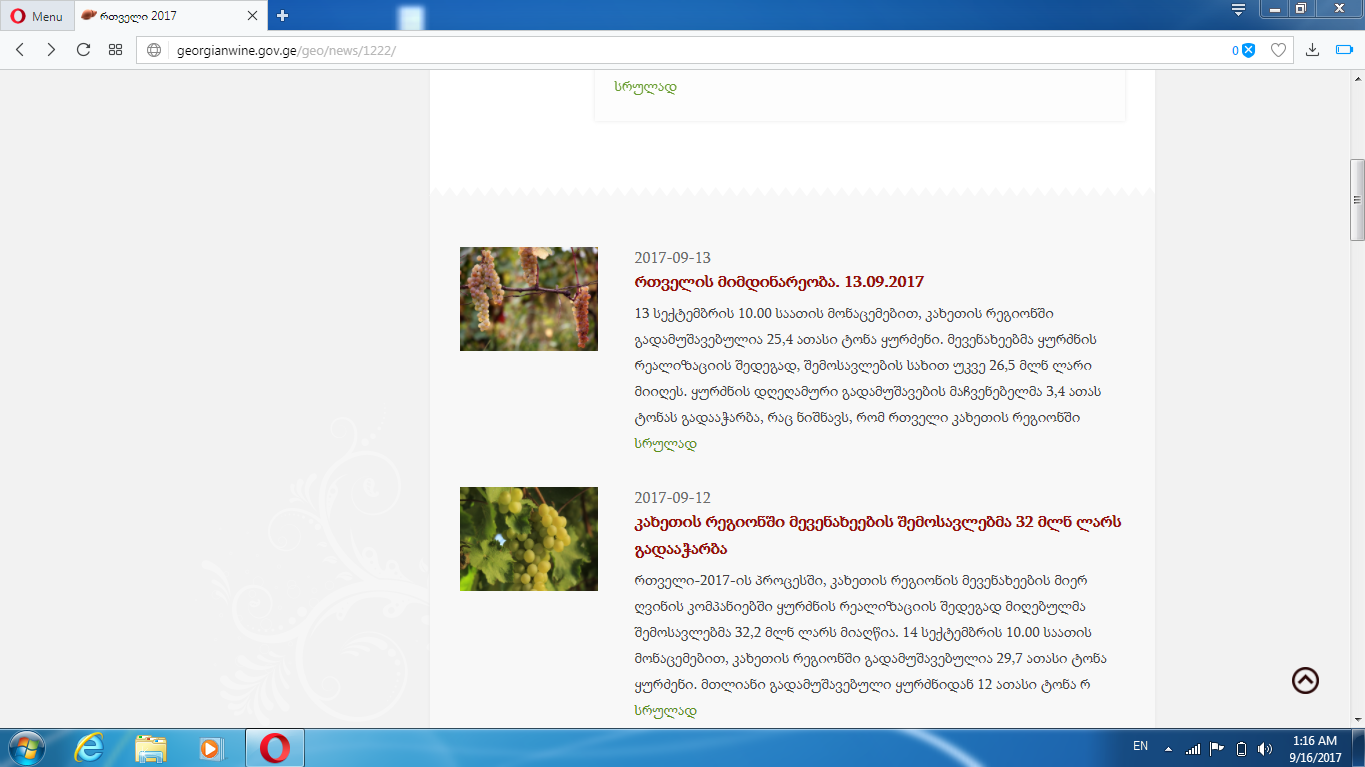Click the page vertical scrollbar thumb
Screen dimensions: 1365x767
click(x=1357, y=200)
